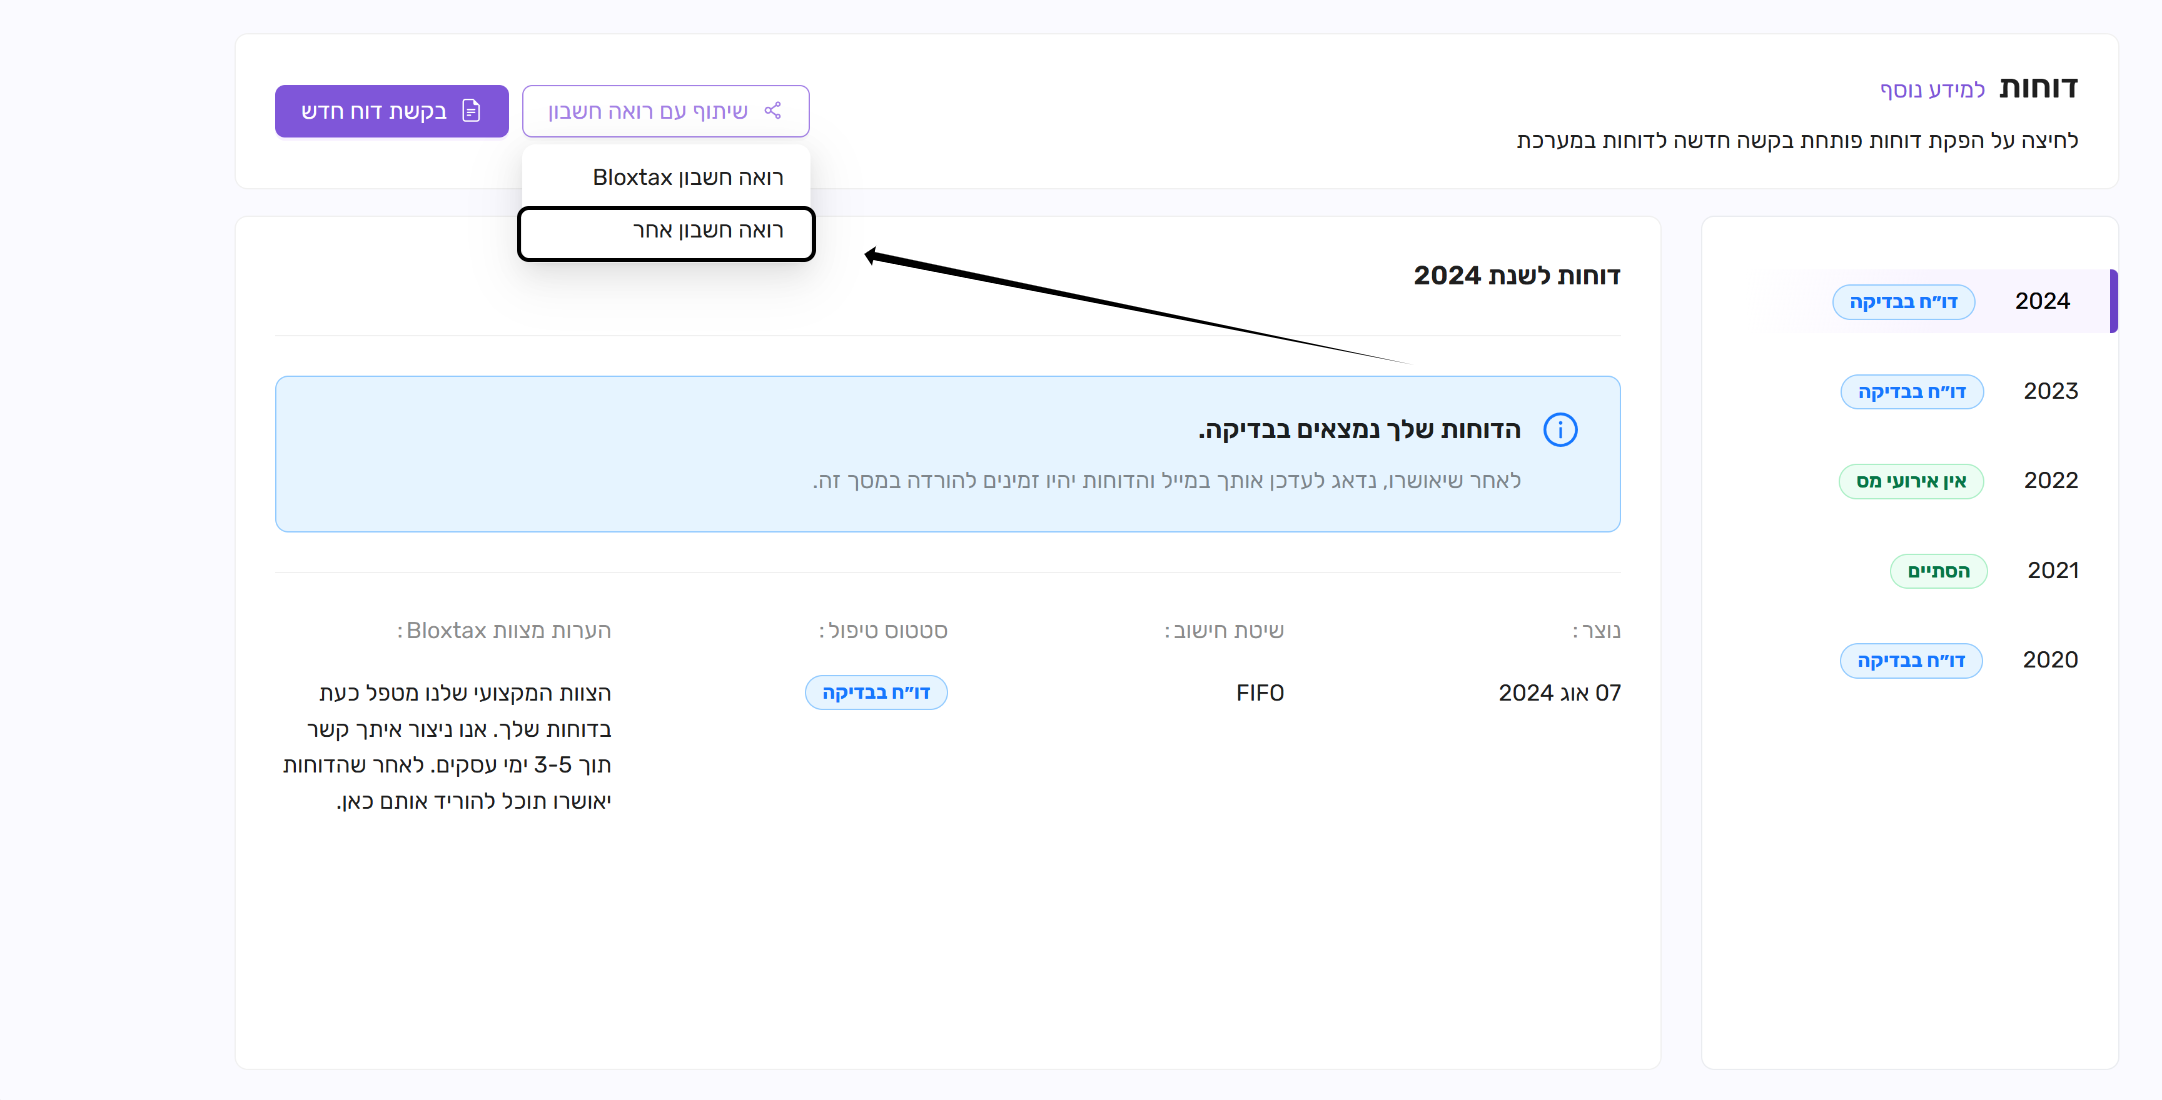Click the reports under review notice banner
This screenshot has width=2162, height=1100.
(947, 454)
